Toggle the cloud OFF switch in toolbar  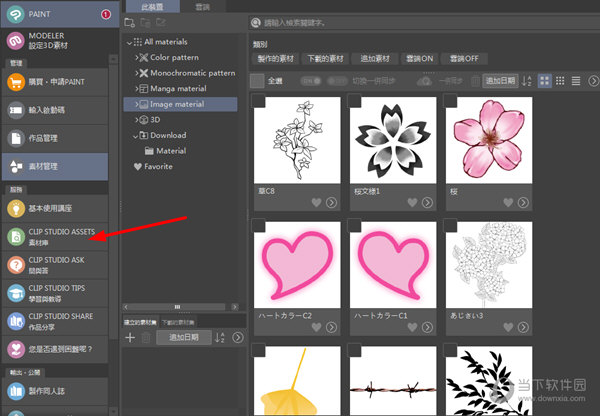tap(337, 81)
